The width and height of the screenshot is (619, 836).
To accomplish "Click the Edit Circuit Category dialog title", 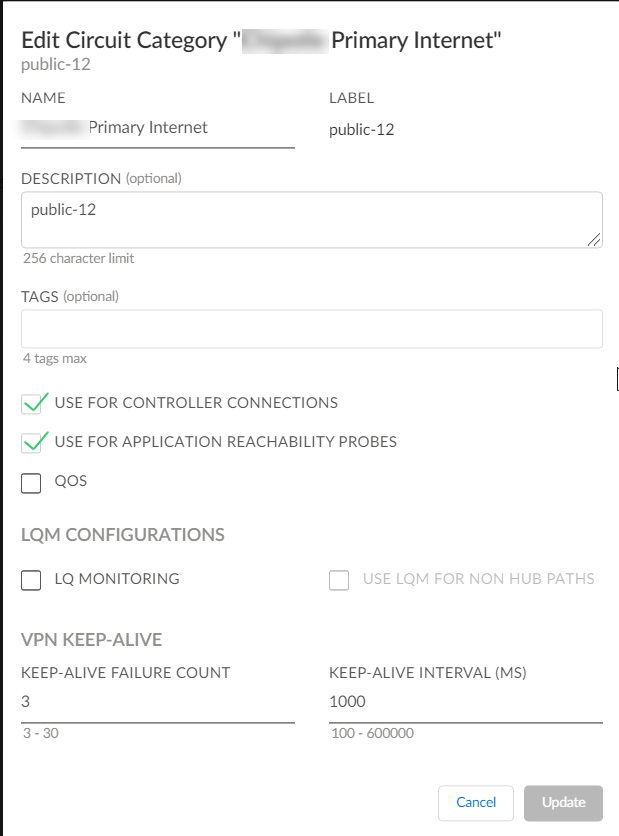I will tap(261, 39).
